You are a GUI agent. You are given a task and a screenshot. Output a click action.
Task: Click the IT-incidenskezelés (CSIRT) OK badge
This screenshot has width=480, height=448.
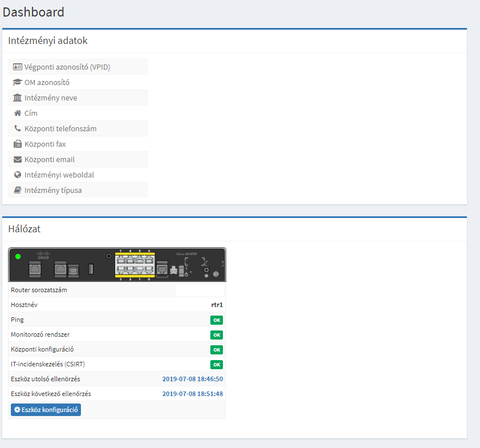[217, 364]
